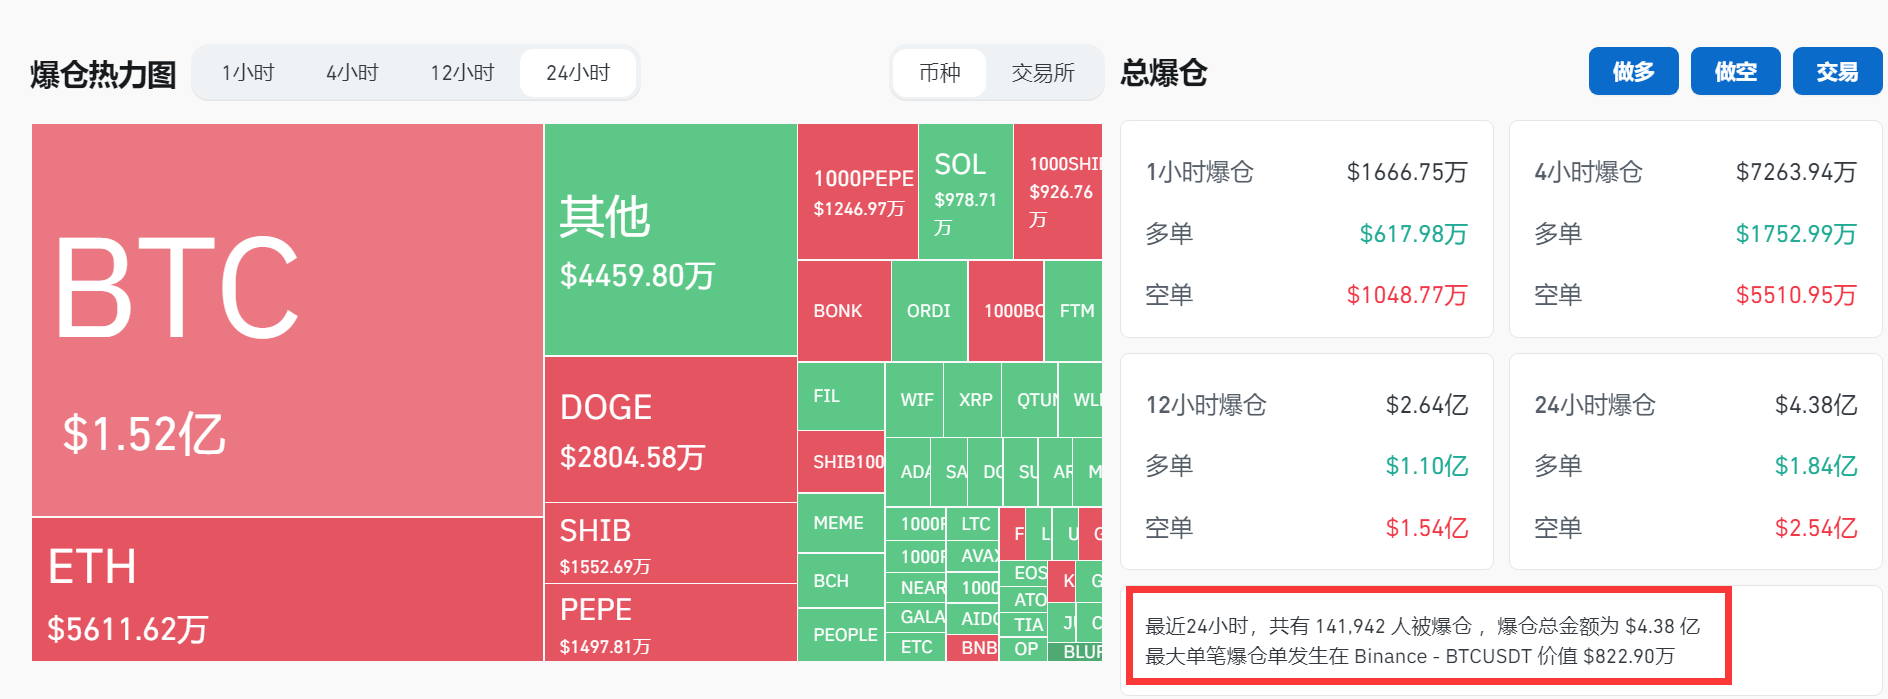Open the 24小时爆仓 summary card

tap(1695, 462)
